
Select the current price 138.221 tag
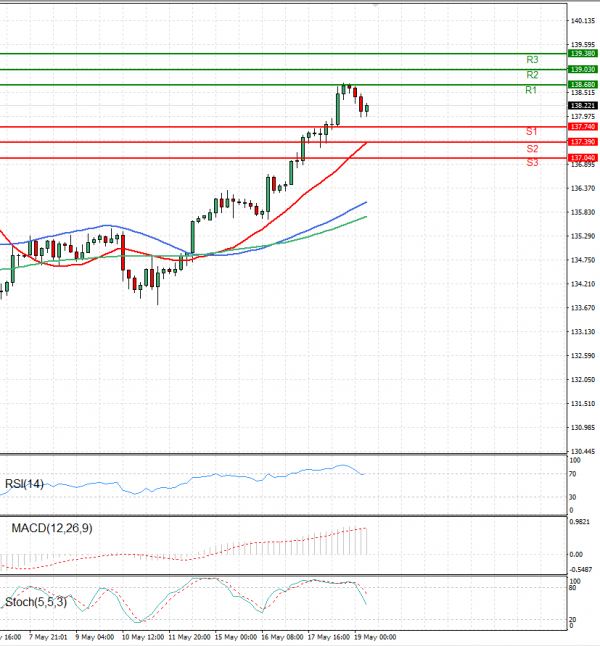[582, 106]
